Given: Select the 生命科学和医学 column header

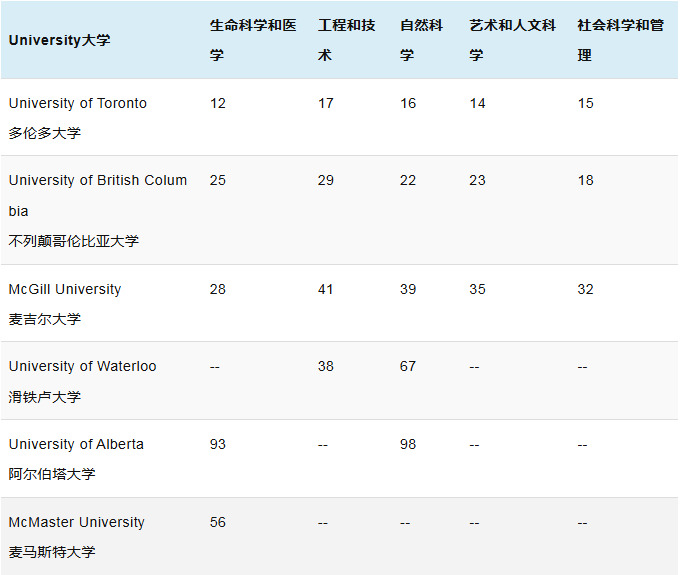Looking at the screenshot, I should pos(252,40).
